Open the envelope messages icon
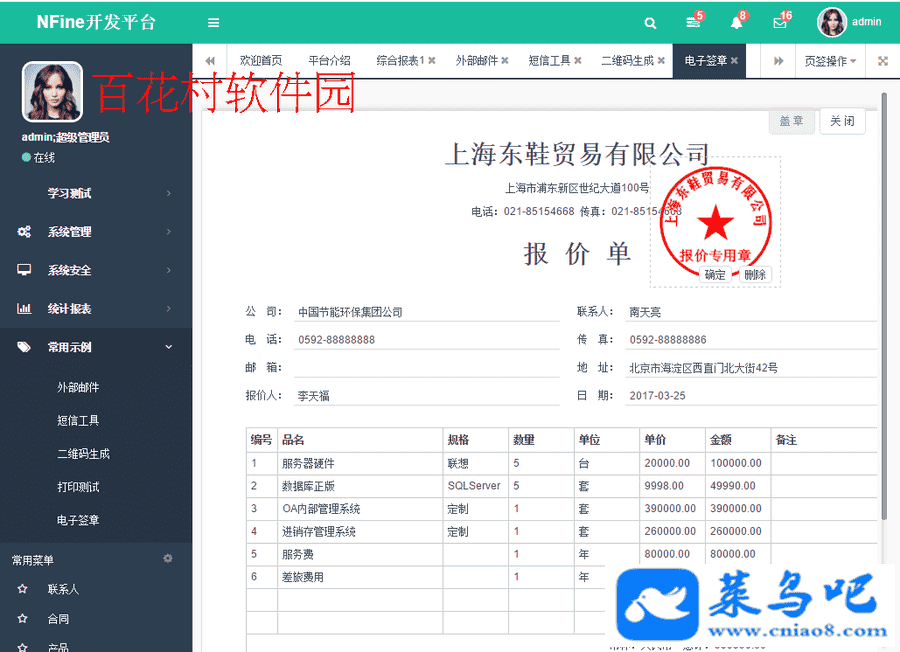The width and height of the screenshot is (900, 652). [x=780, y=23]
